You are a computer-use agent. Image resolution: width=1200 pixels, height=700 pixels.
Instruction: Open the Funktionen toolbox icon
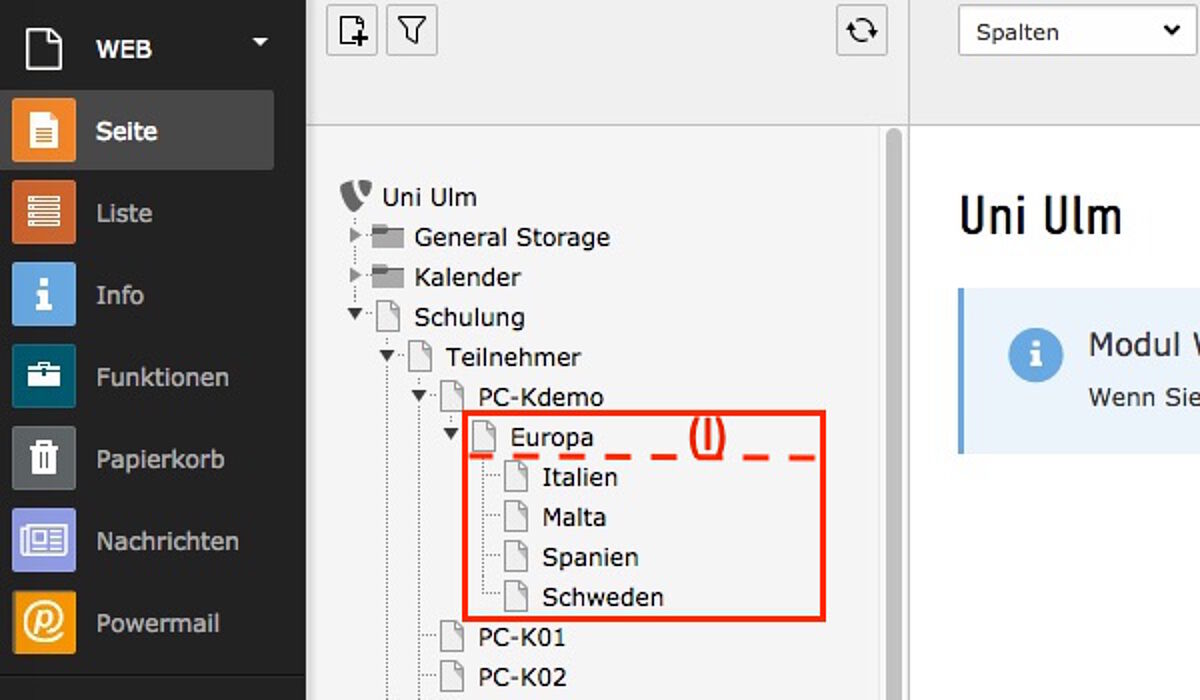point(44,376)
